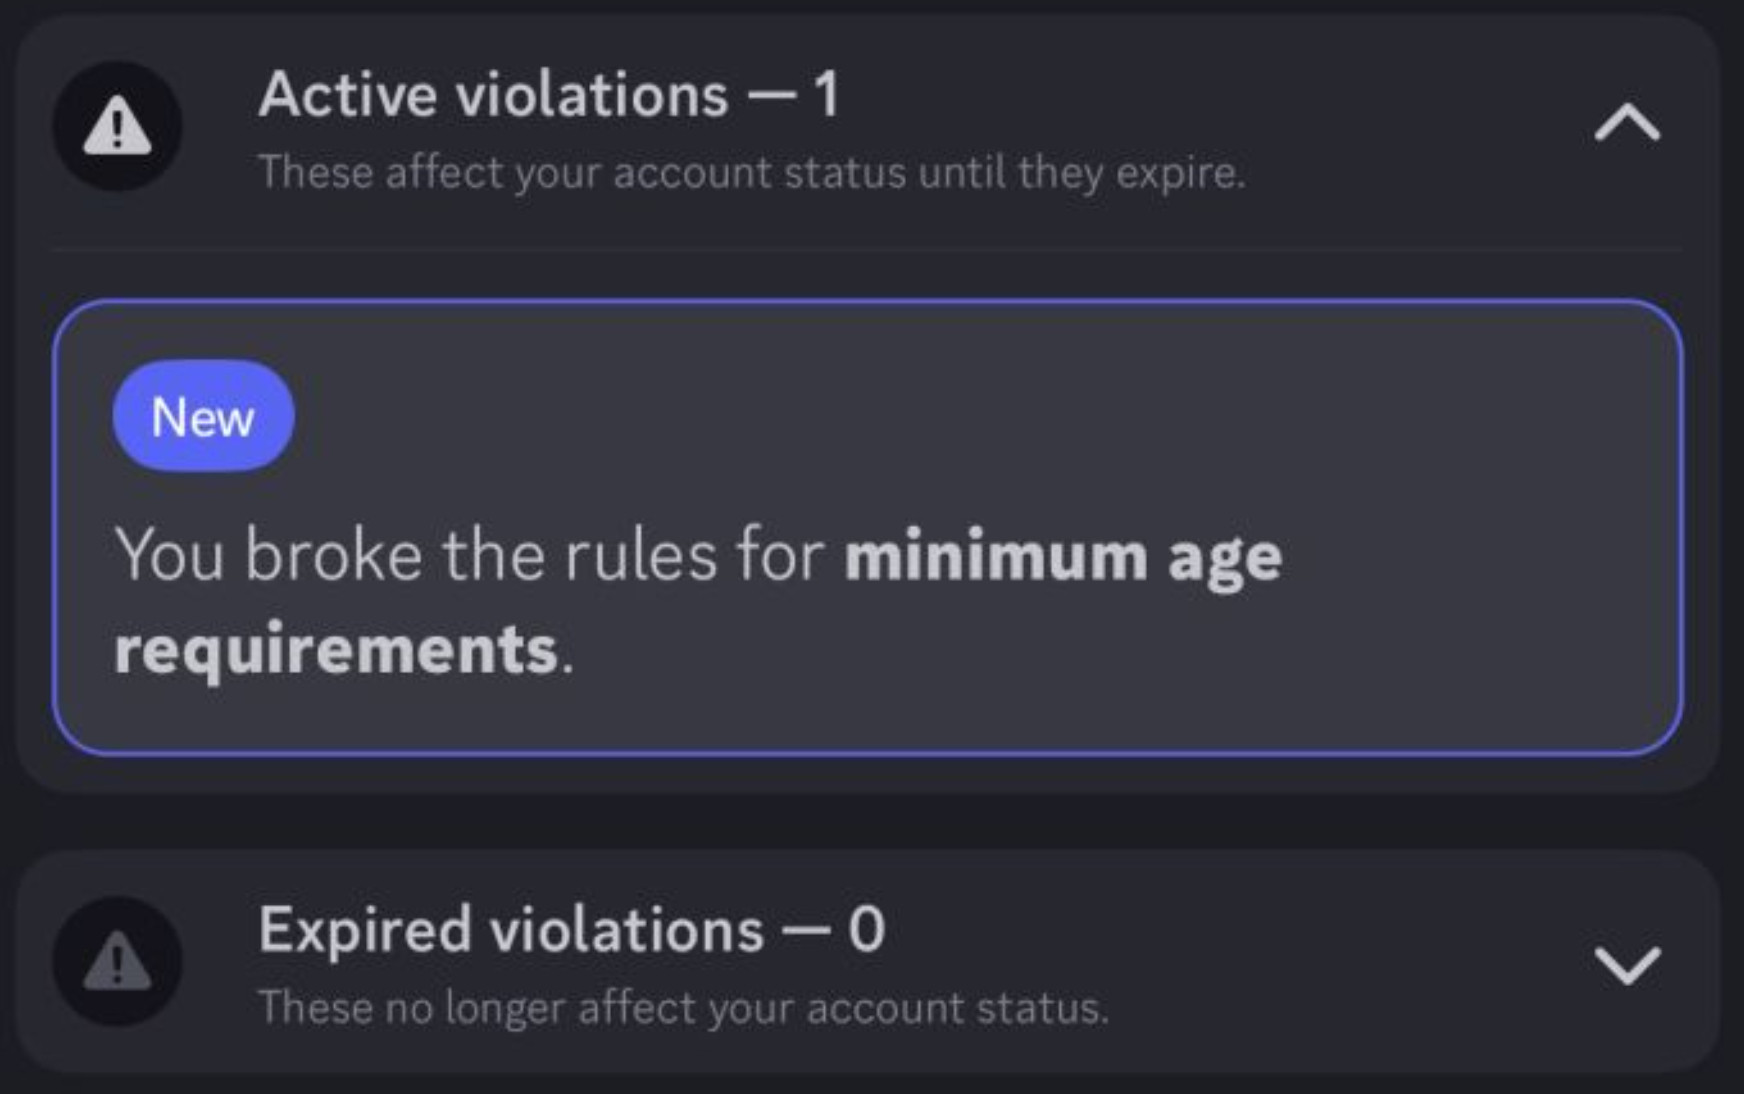Image resolution: width=1744 pixels, height=1094 pixels.
Task: Click the bold "requirements" word in the card
Action: tap(336, 651)
